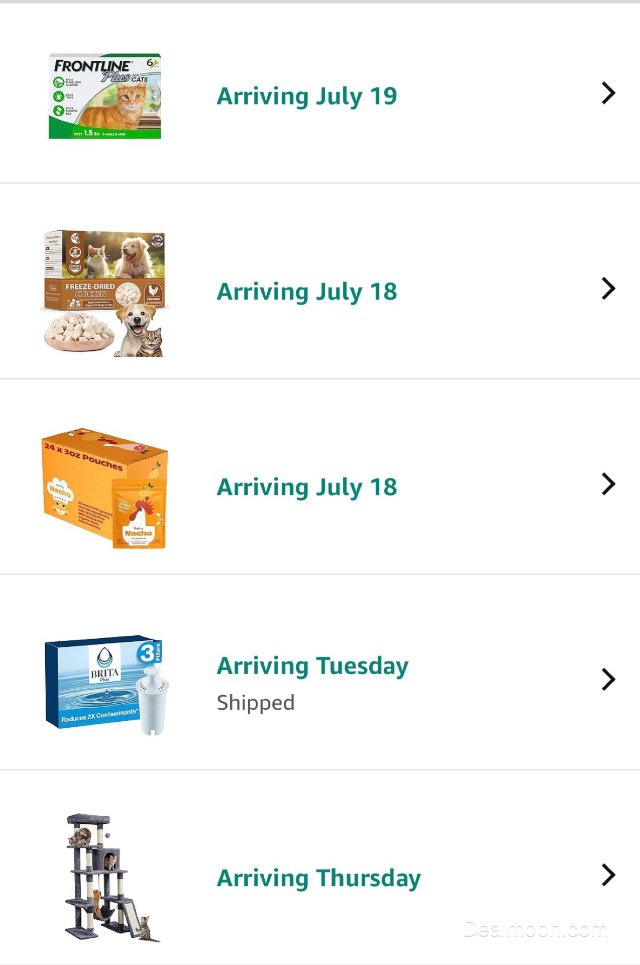Image resolution: width=640 pixels, height=965 pixels.
Task: Expand the Frontline order details chevron
Action: pos(608,92)
